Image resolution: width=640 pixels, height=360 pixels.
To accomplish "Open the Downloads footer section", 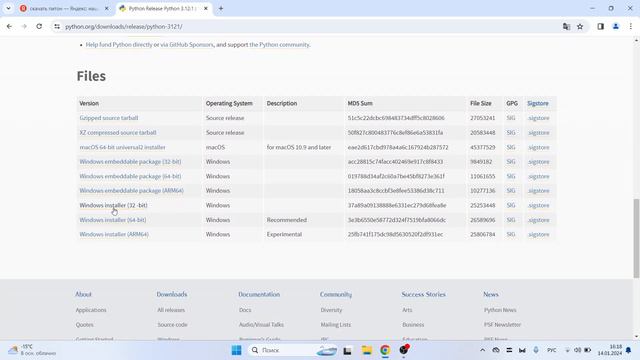I will coord(172,294).
